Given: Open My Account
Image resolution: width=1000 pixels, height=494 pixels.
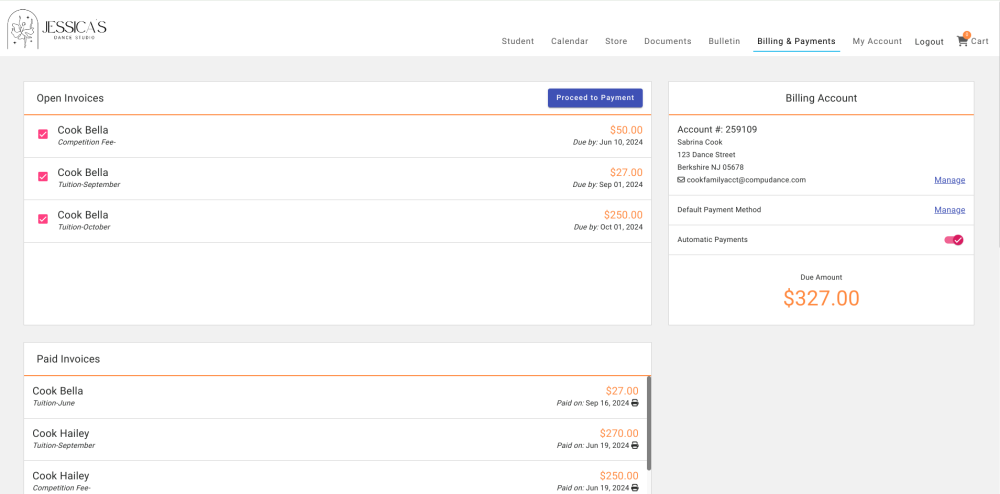Looking at the screenshot, I should [878, 41].
